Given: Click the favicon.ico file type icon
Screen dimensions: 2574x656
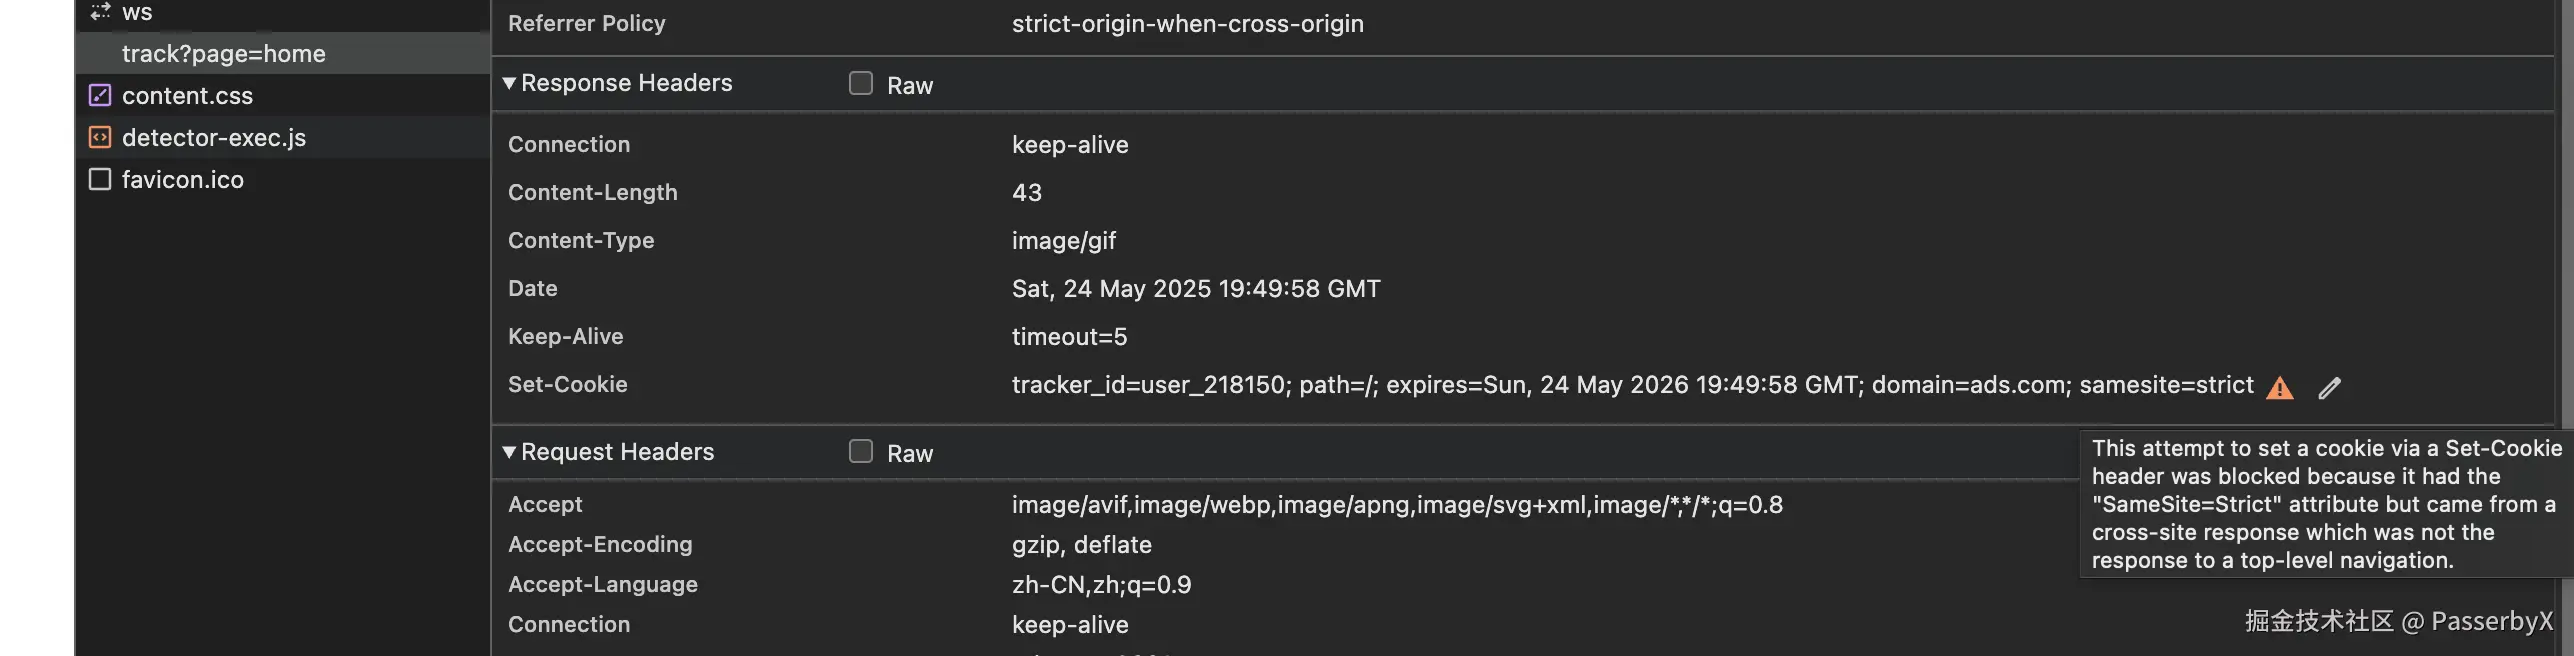Looking at the screenshot, I should click(x=100, y=180).
